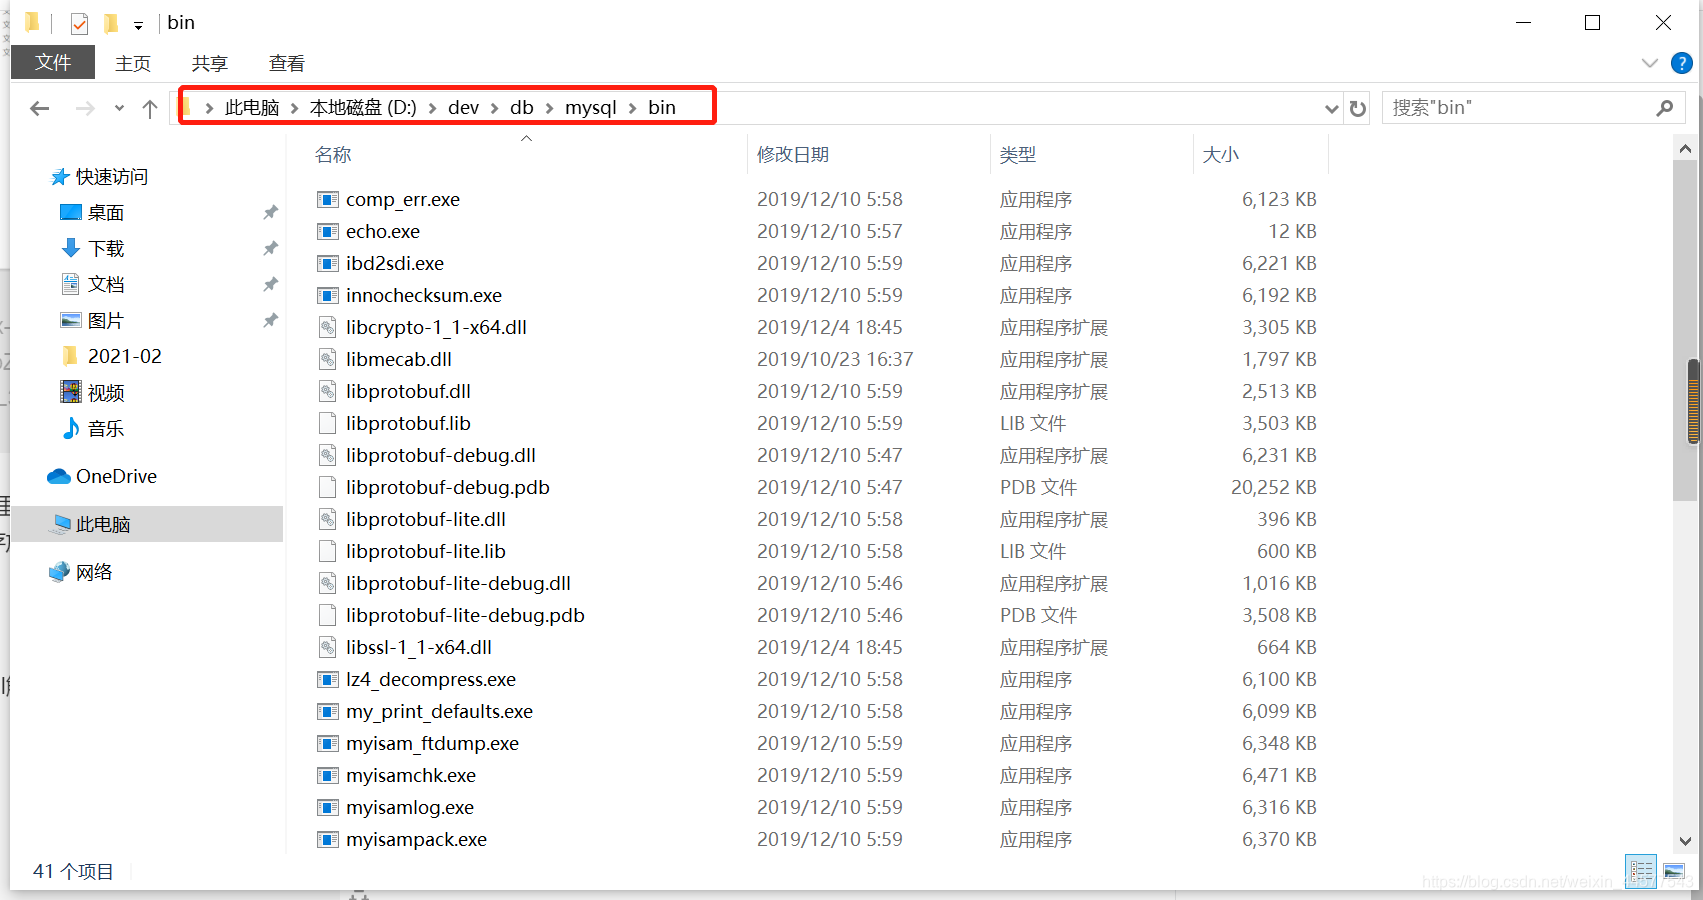Switch to the 主页 ribbon tab
This screenshot has height=900, width=1703.
click(x=133, y=63)
